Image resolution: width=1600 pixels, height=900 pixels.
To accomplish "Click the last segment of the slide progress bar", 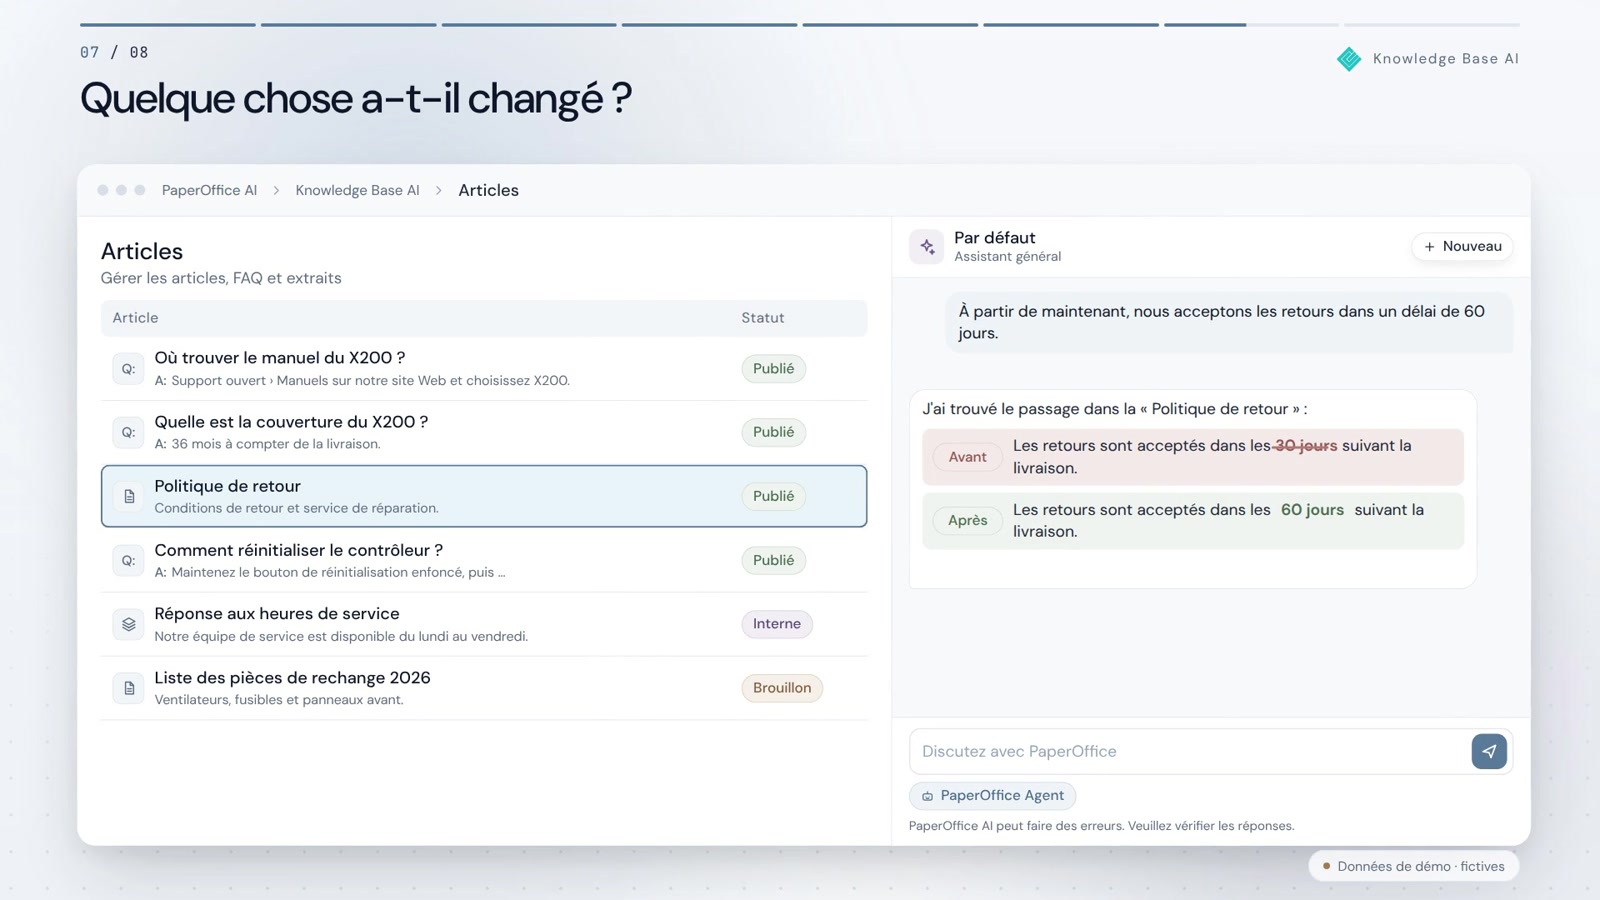I will pyautogui.click(x=1431, y=25).
